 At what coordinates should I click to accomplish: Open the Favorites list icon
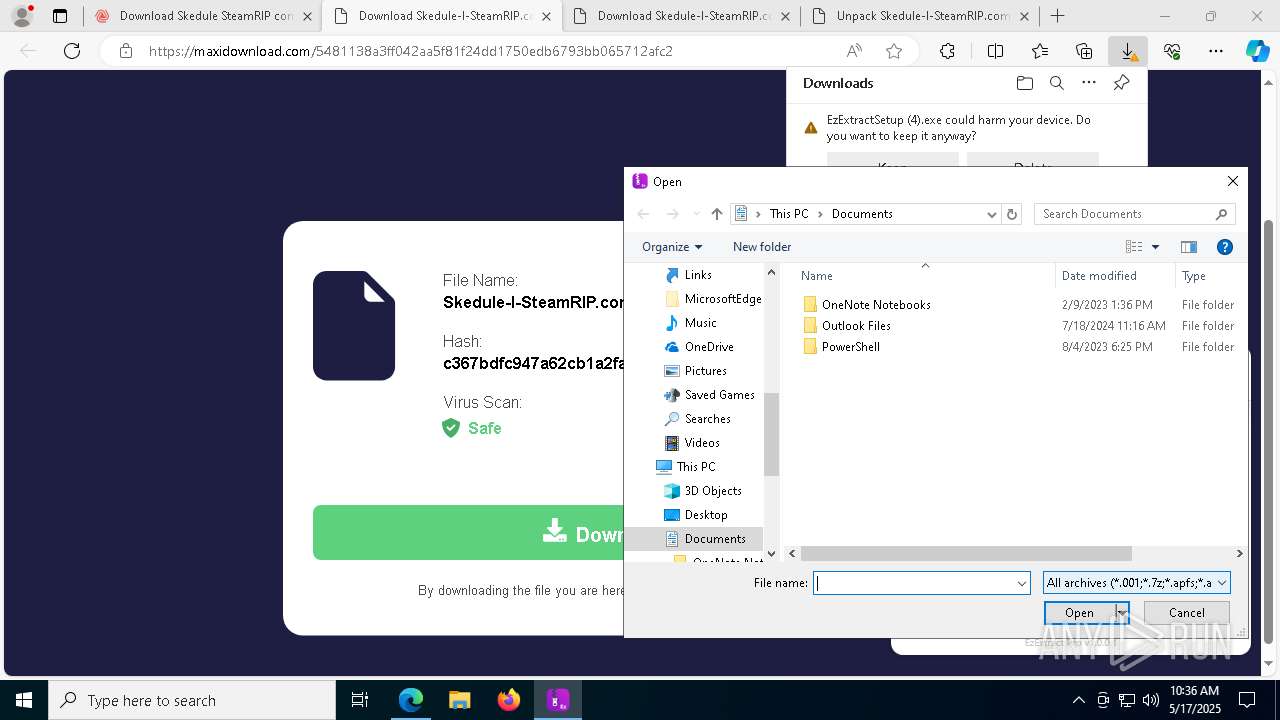pos(1040,51)
